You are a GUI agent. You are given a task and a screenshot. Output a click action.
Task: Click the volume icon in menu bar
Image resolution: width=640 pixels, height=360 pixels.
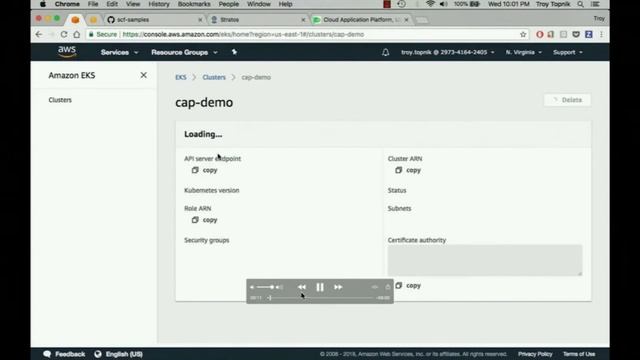pos(444,4)
